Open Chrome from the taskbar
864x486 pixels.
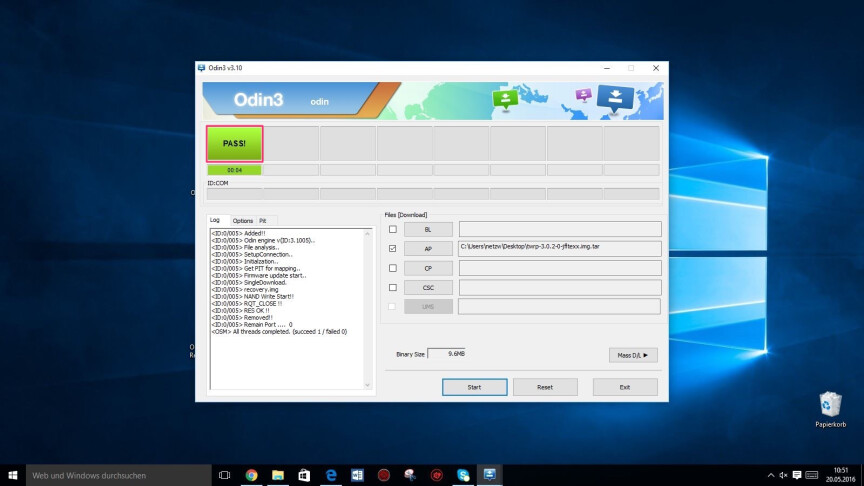[251, 475]
